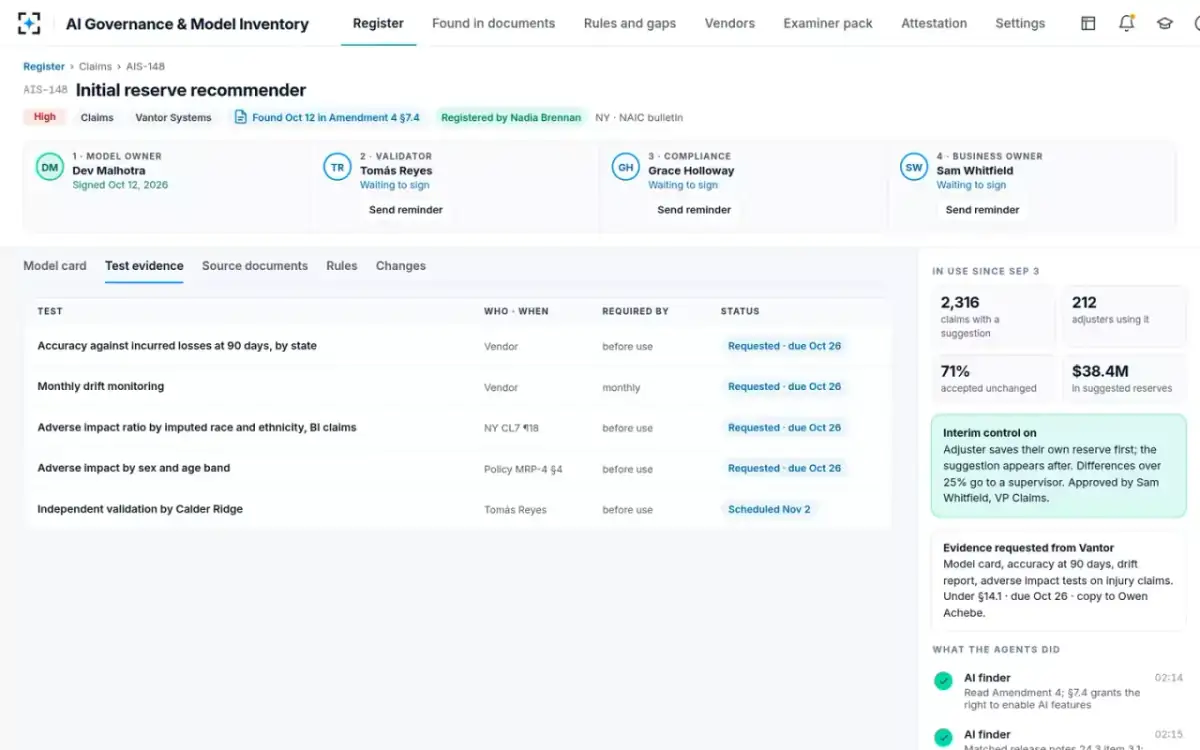Click the DM avatar of Dev Malhotra
Image resolution: width=1200 pixels, height=750 pixels.
coord(50,167)
